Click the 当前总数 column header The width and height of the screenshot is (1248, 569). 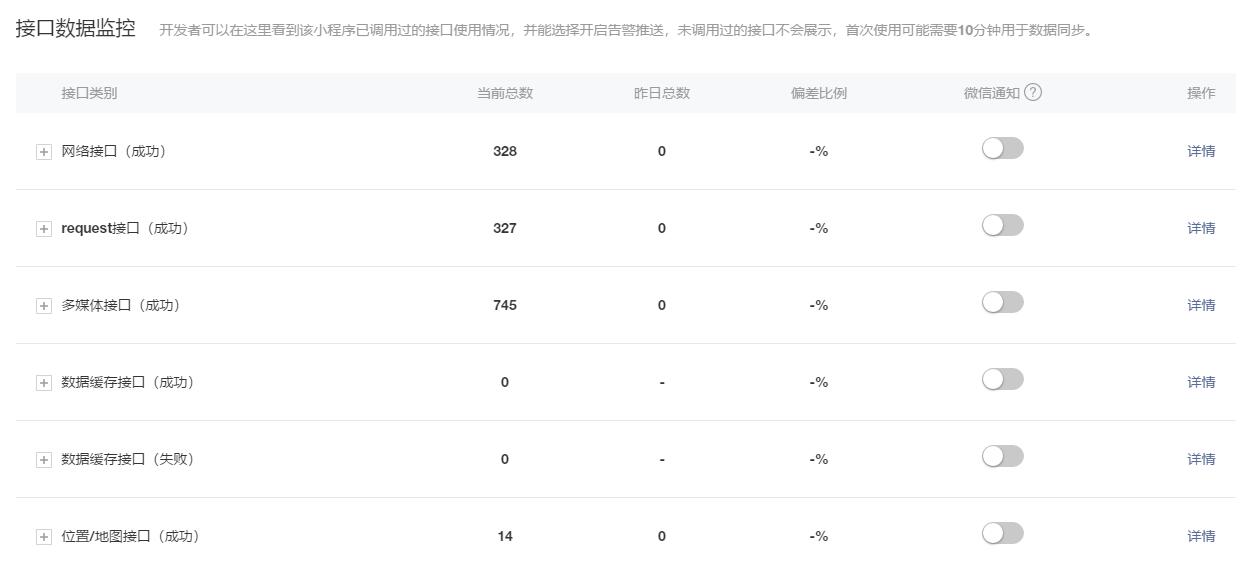(x=504, y=93)
